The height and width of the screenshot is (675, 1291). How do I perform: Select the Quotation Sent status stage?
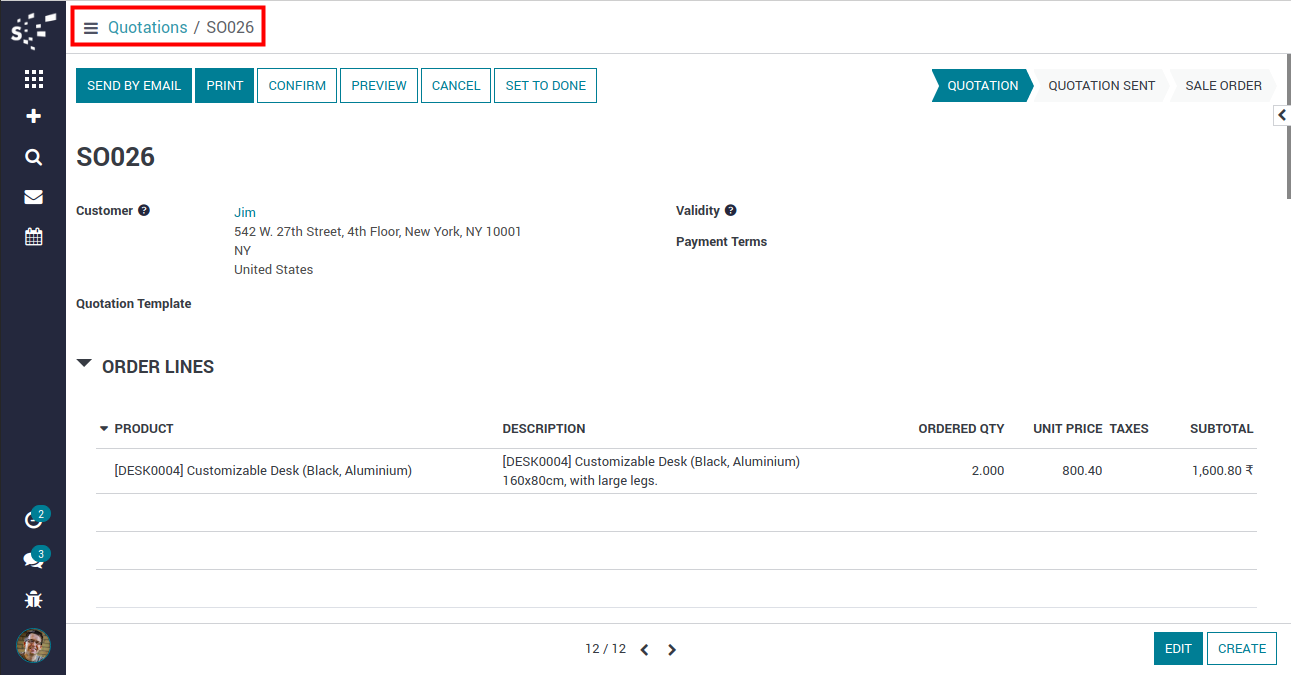click(x=1101, y=86)
